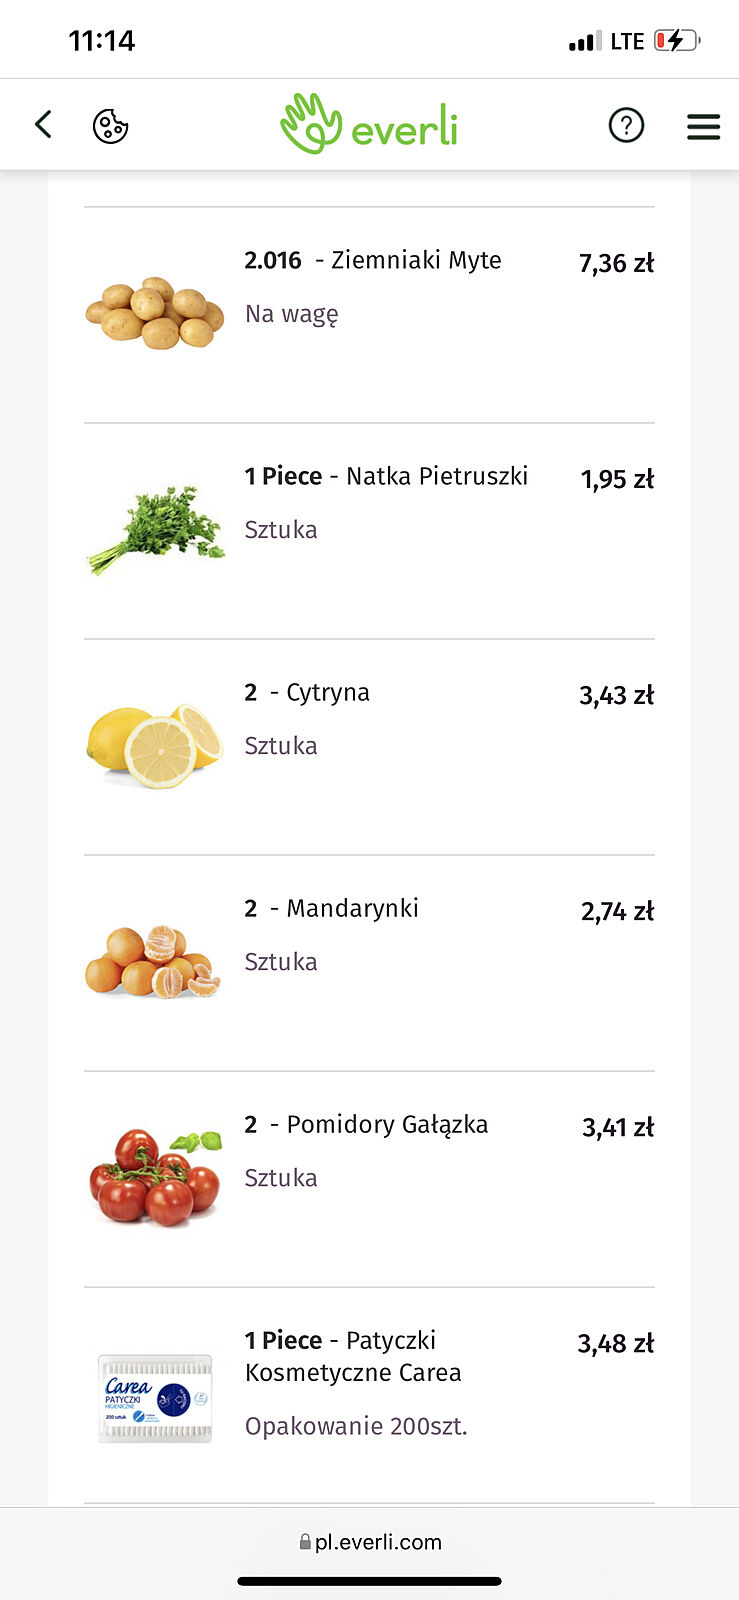Tap the mandarins product image
Screen dimensions: 739x1600
coord(154,961)
